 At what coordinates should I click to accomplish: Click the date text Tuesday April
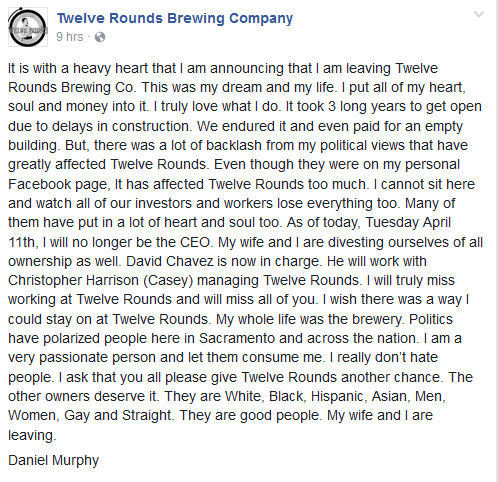click(x=408, y=222)
